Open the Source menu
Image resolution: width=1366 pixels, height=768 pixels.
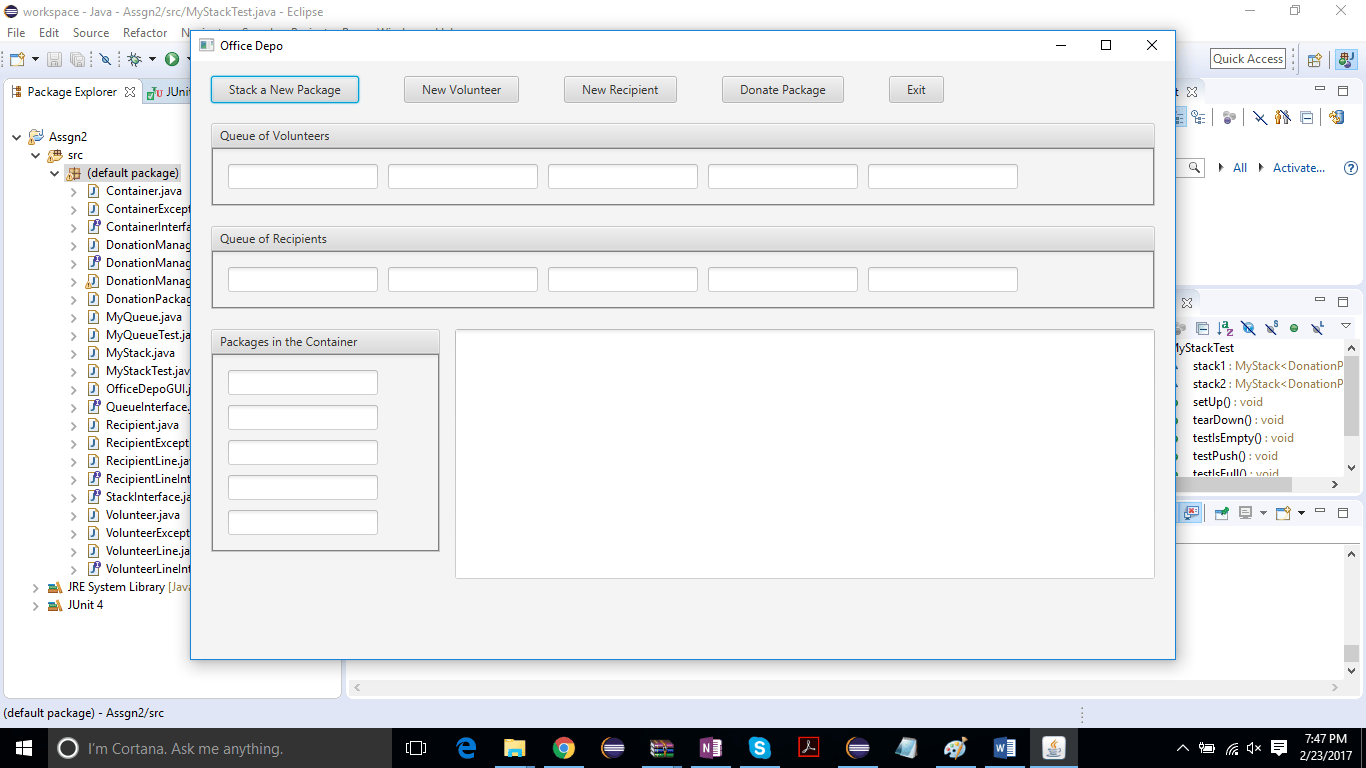click(91, 33)
